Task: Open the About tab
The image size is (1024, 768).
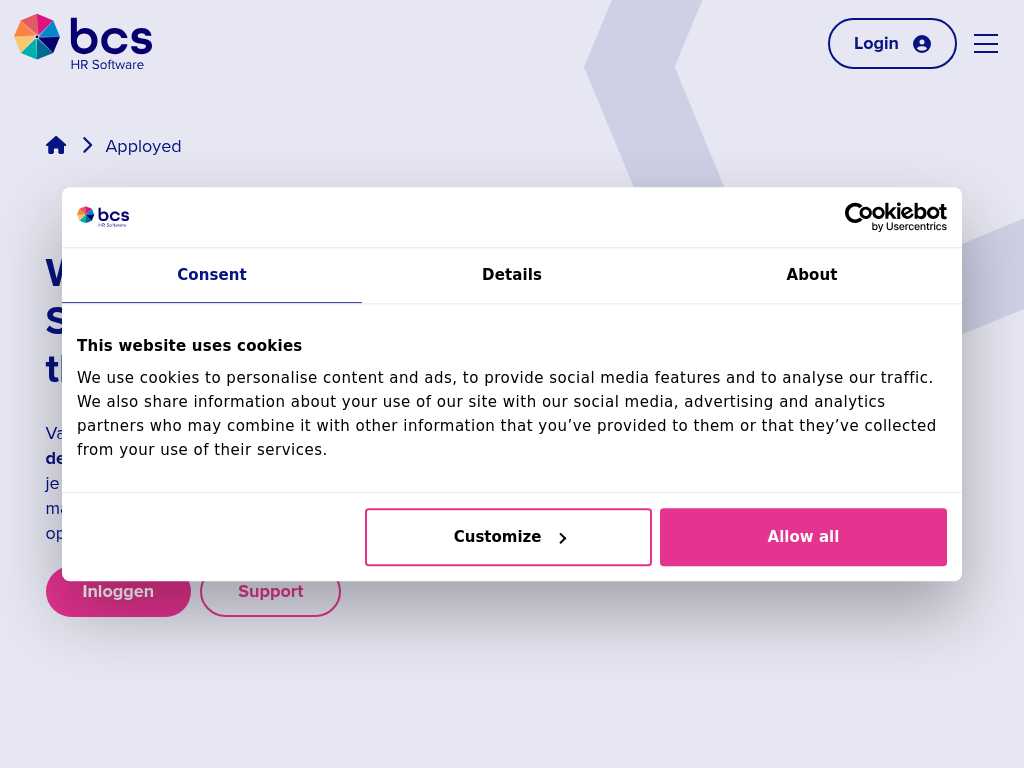Action: (x=812, y=275)
